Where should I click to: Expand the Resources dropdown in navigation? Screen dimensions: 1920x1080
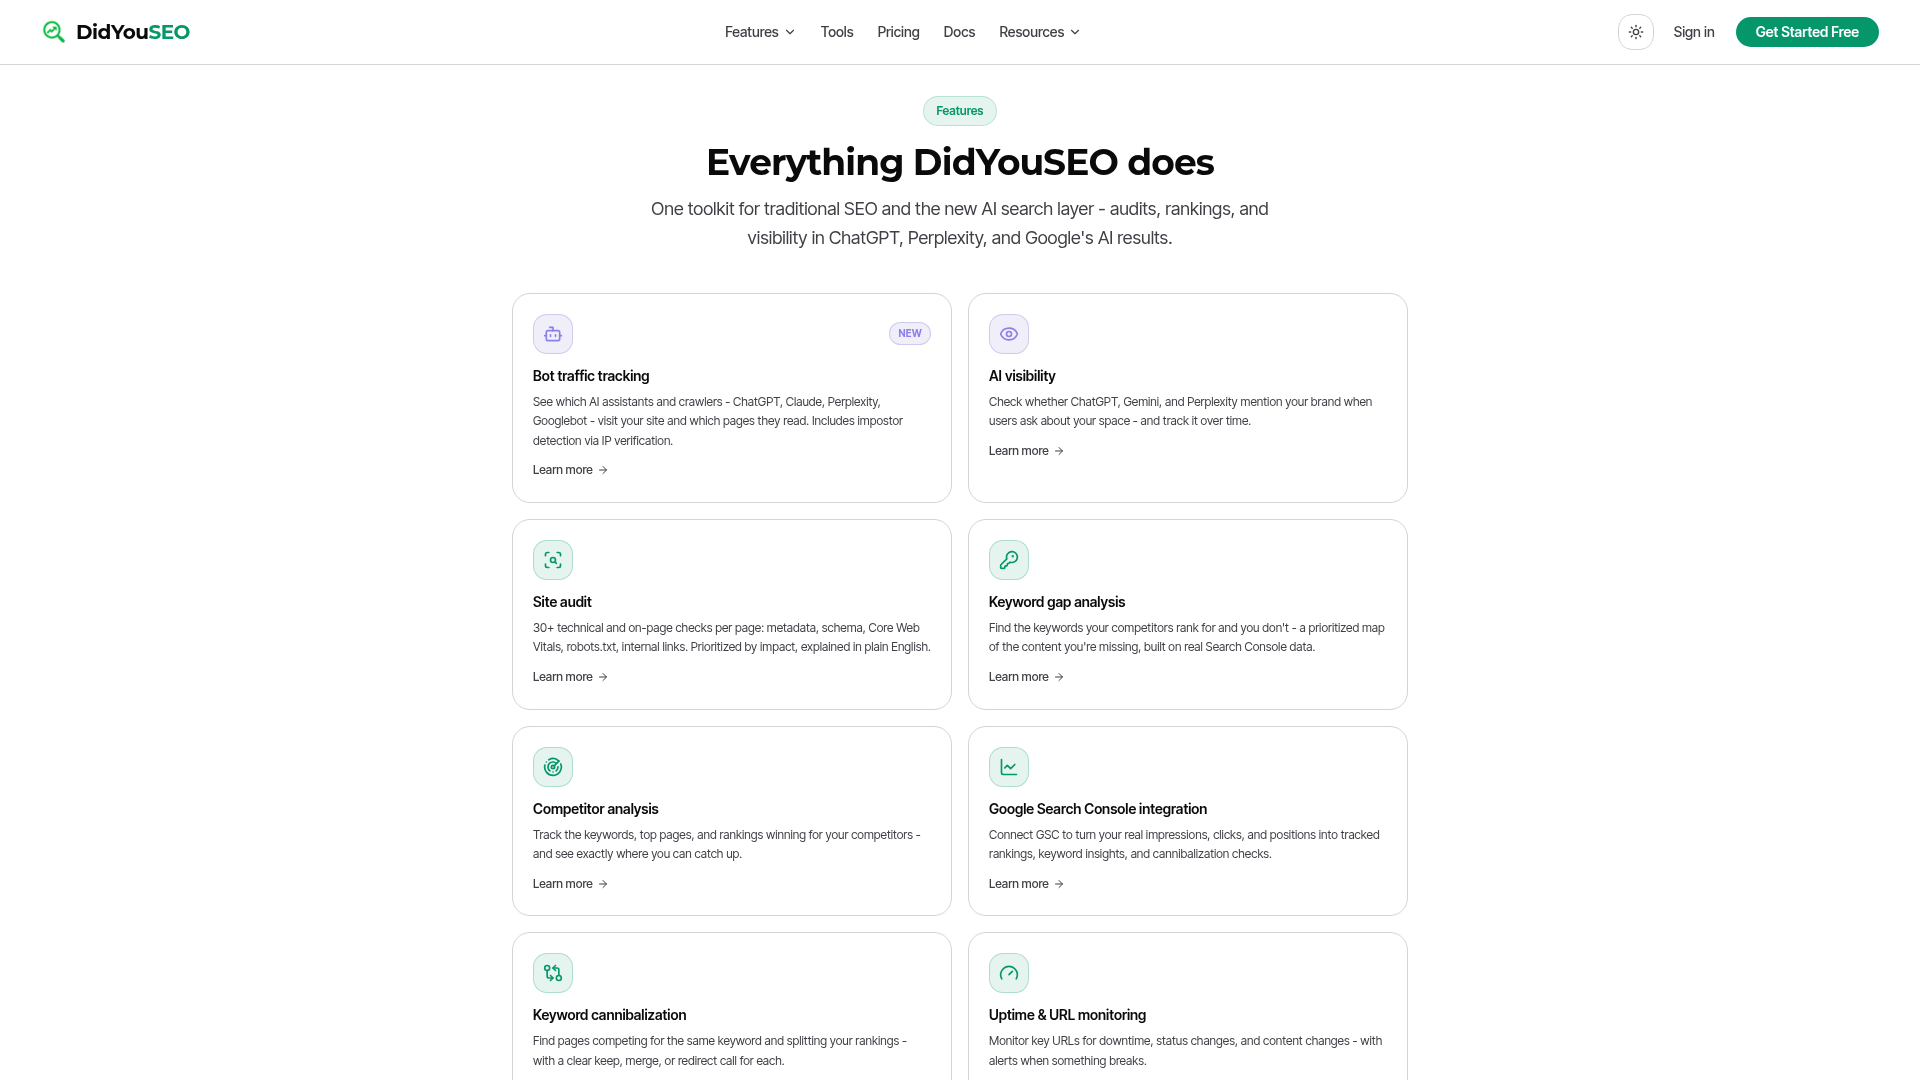click(1039, 32)
